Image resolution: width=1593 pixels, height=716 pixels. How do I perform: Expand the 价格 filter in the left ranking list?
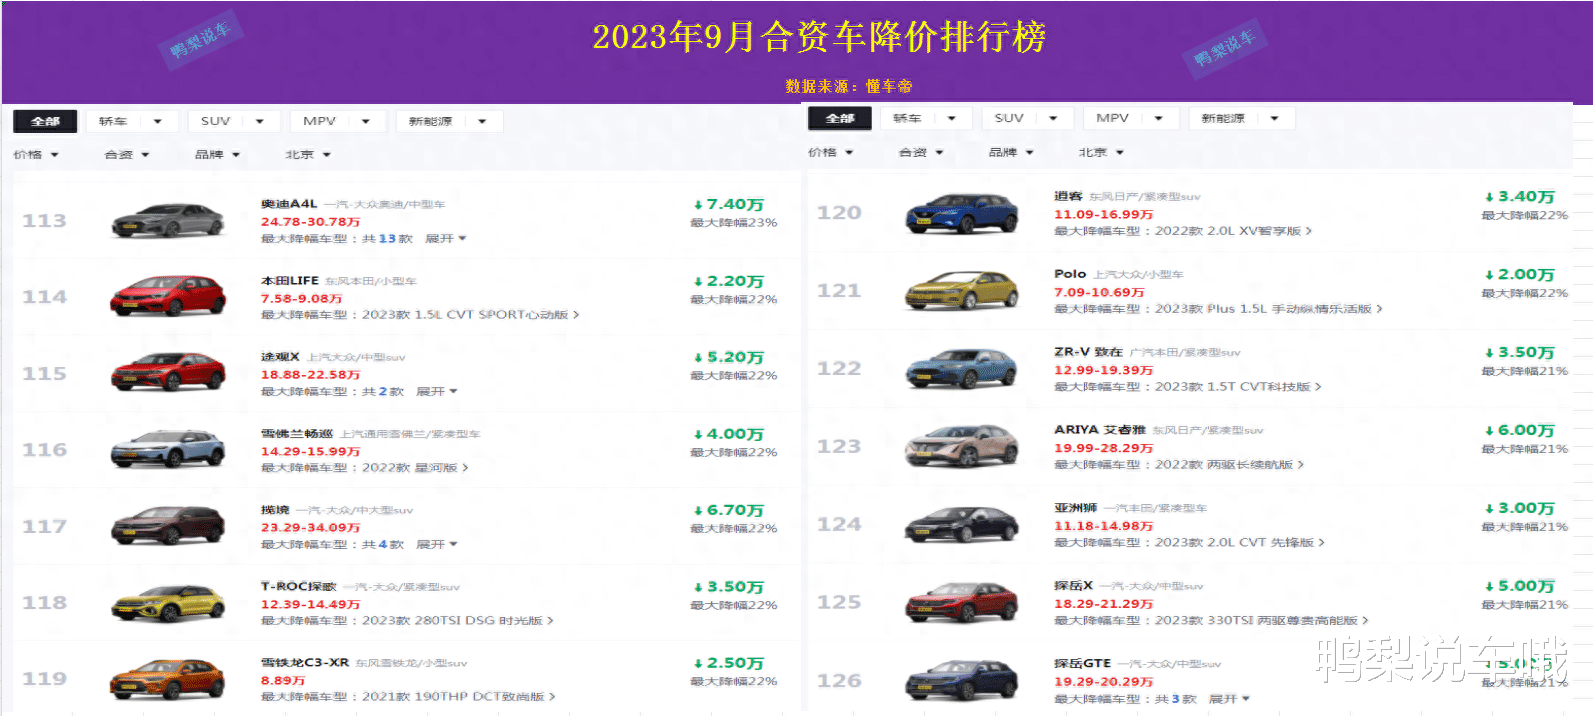tap(36, 155)
